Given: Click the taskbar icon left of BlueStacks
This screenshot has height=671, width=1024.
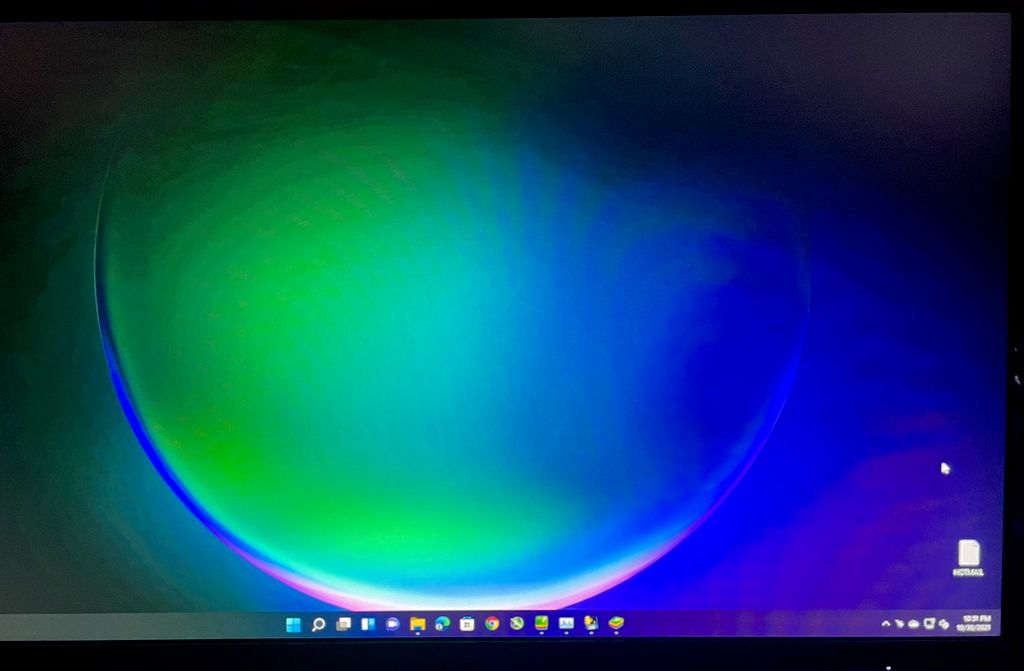Looking at the screenshot, I should tap(591, 624).
